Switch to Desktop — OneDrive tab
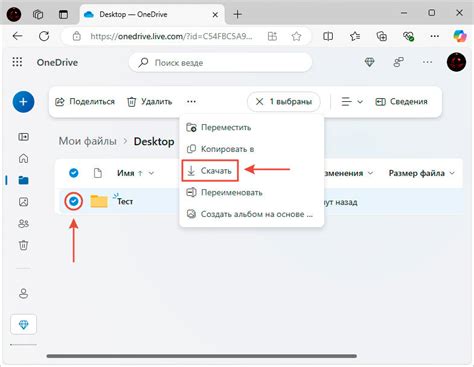 [x=152, y=14]
